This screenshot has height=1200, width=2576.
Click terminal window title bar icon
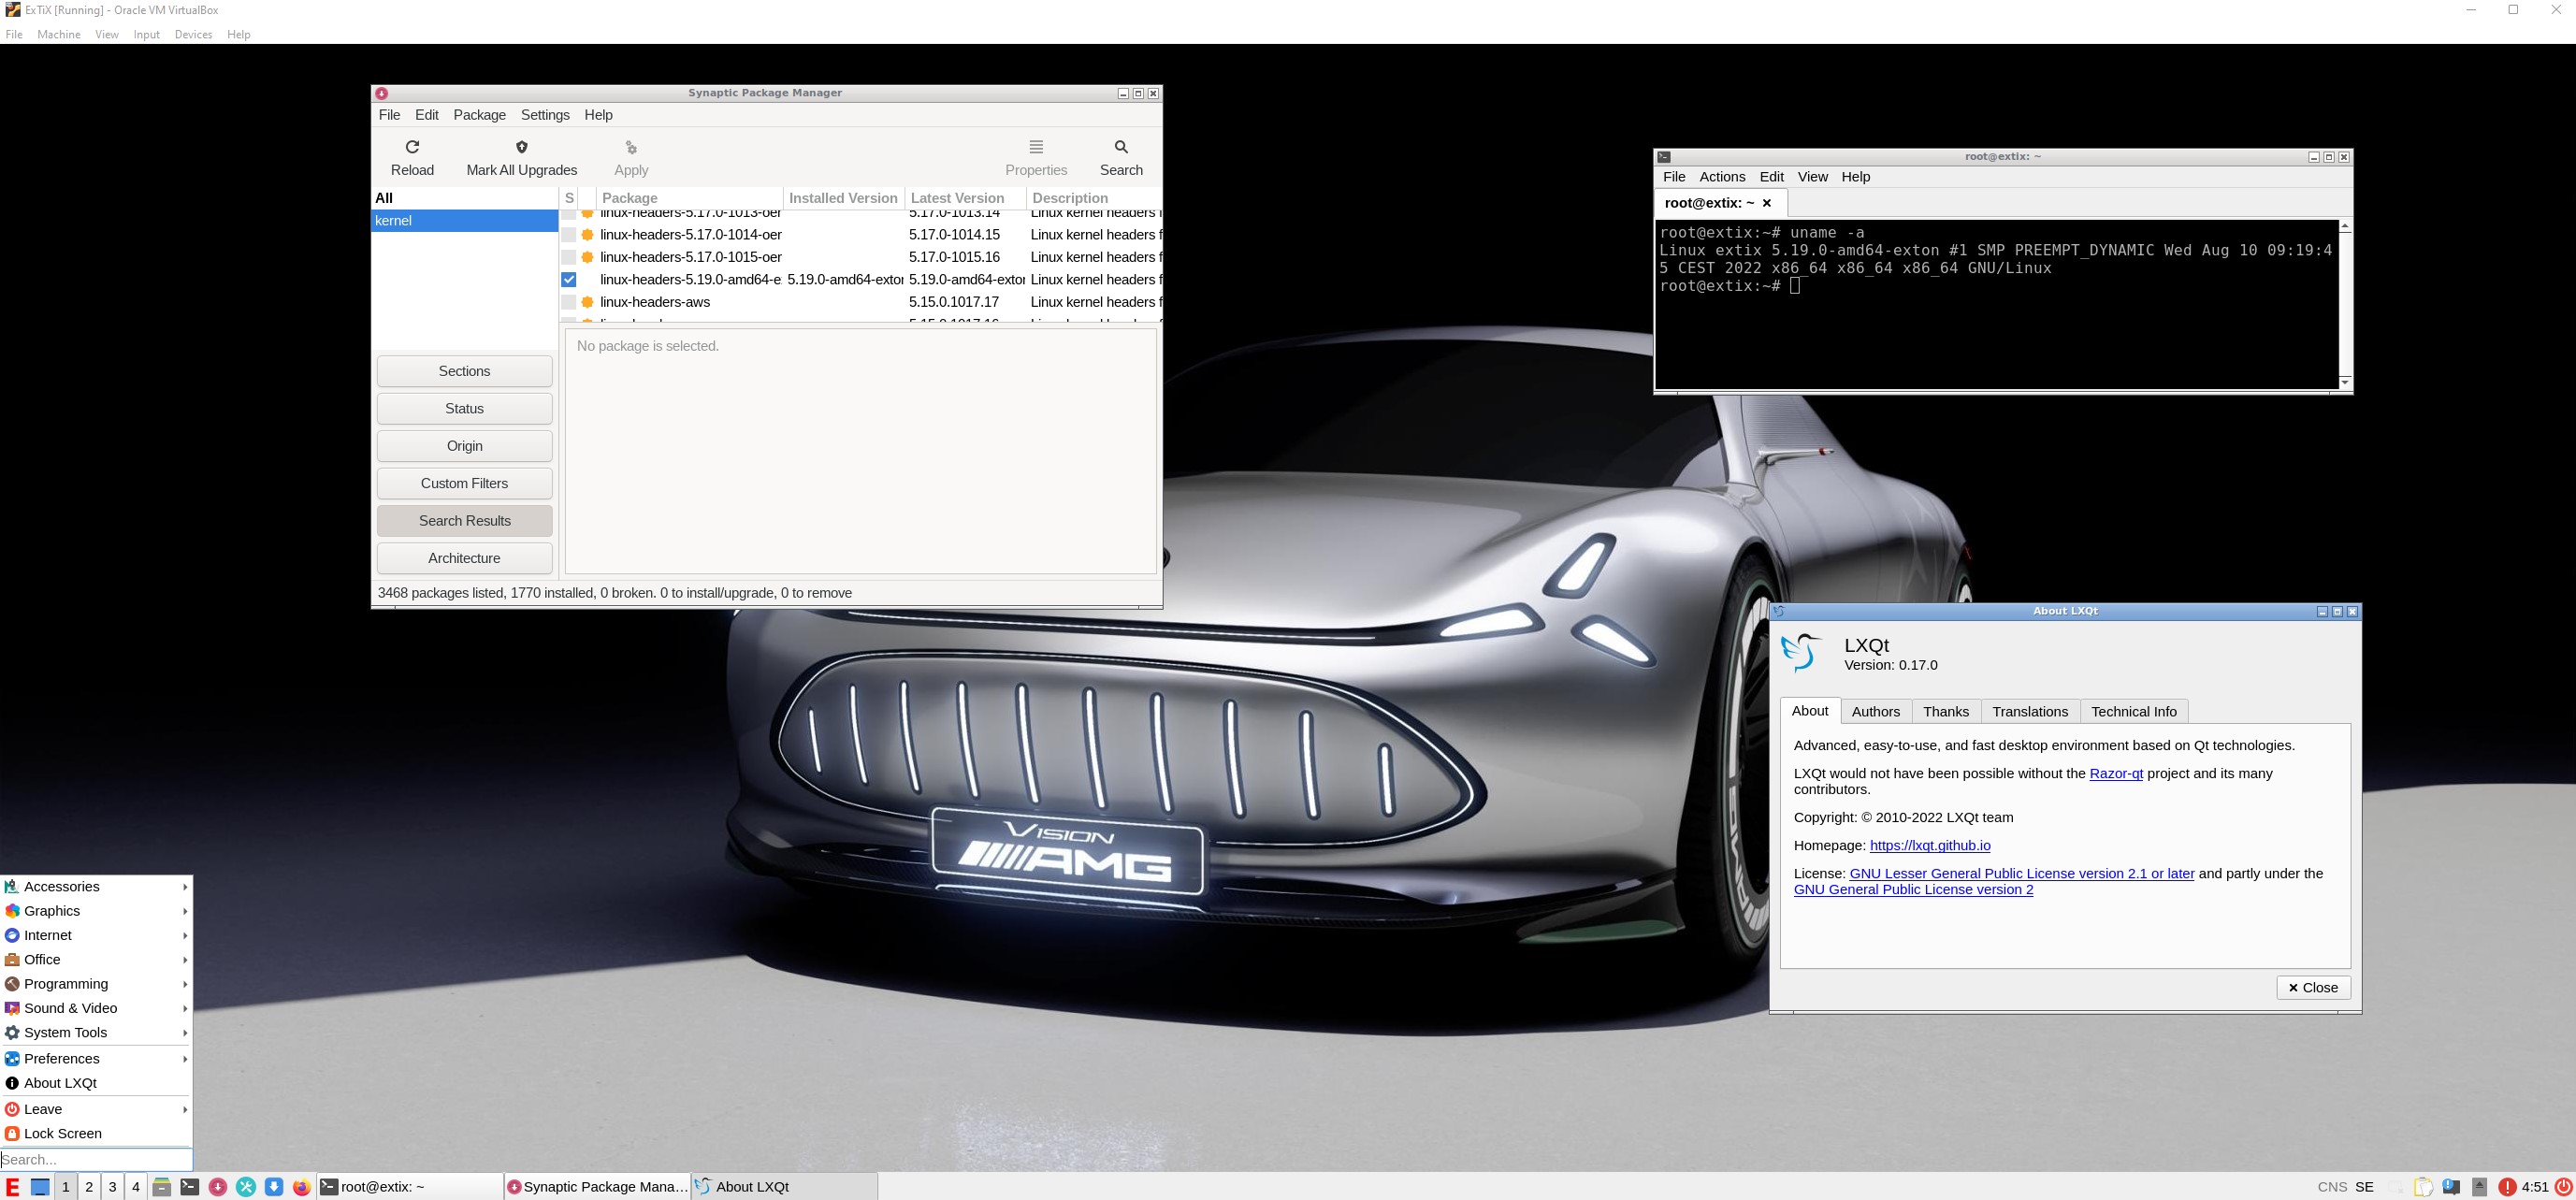click(1664, 157)
